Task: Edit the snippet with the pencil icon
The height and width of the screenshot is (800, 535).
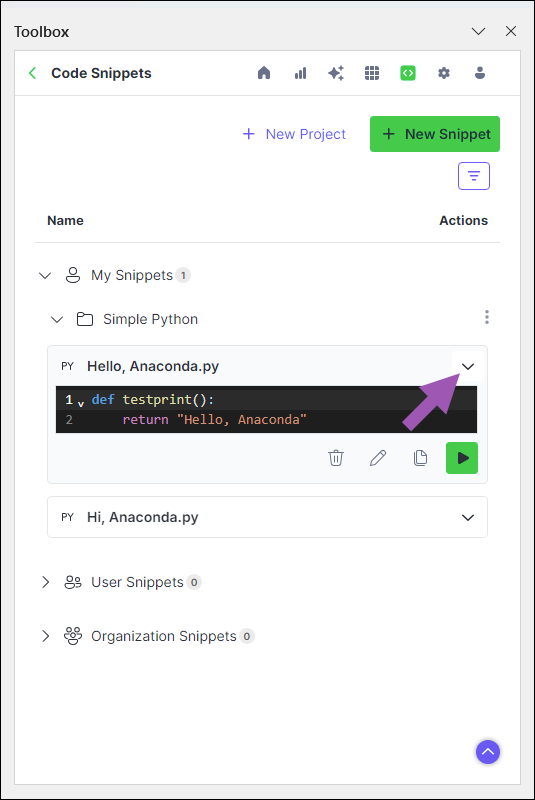Action: (x=378, y=458)
